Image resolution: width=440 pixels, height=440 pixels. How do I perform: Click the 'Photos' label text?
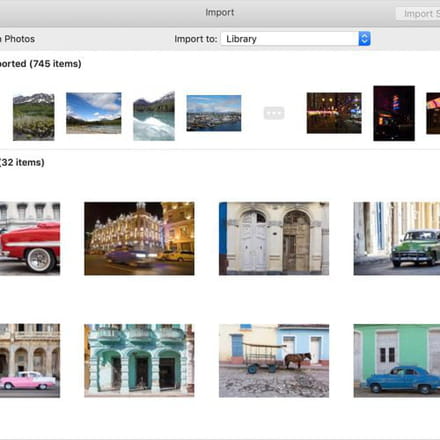point(20,39)
